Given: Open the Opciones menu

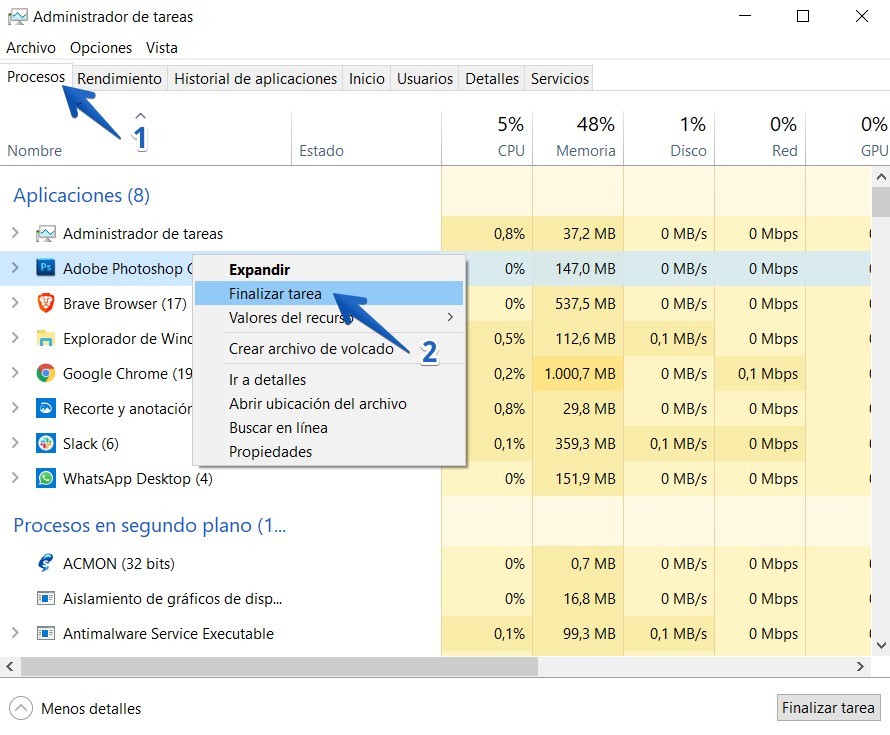Looking at the screenshot, I should tap(100, 47).
